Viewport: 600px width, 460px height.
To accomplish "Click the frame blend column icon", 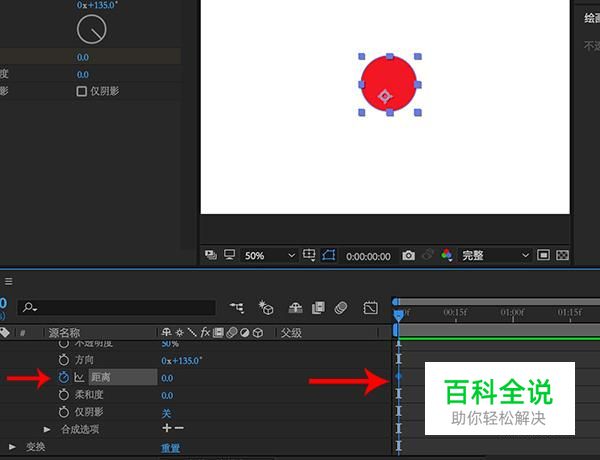I will tap(218, 333).
